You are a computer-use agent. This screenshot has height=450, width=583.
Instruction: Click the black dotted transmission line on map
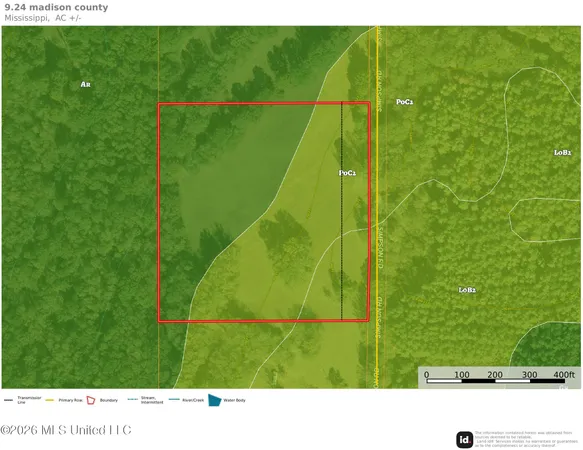coord(342,210)
